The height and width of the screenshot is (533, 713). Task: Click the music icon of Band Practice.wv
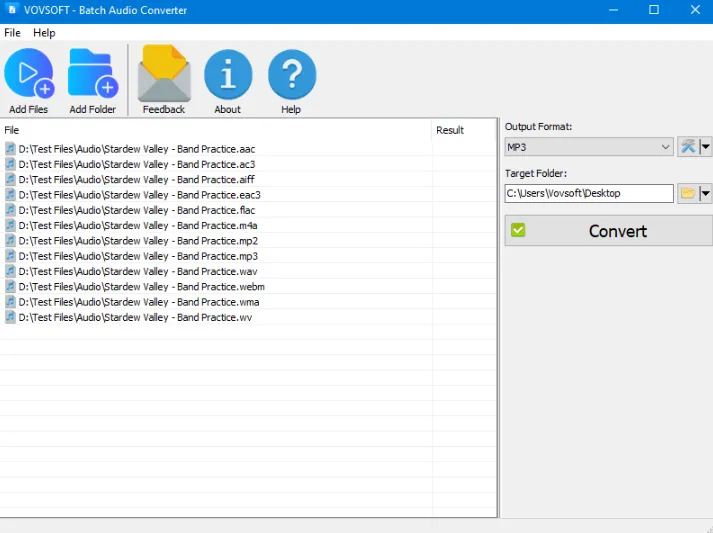tap(10, 317)
